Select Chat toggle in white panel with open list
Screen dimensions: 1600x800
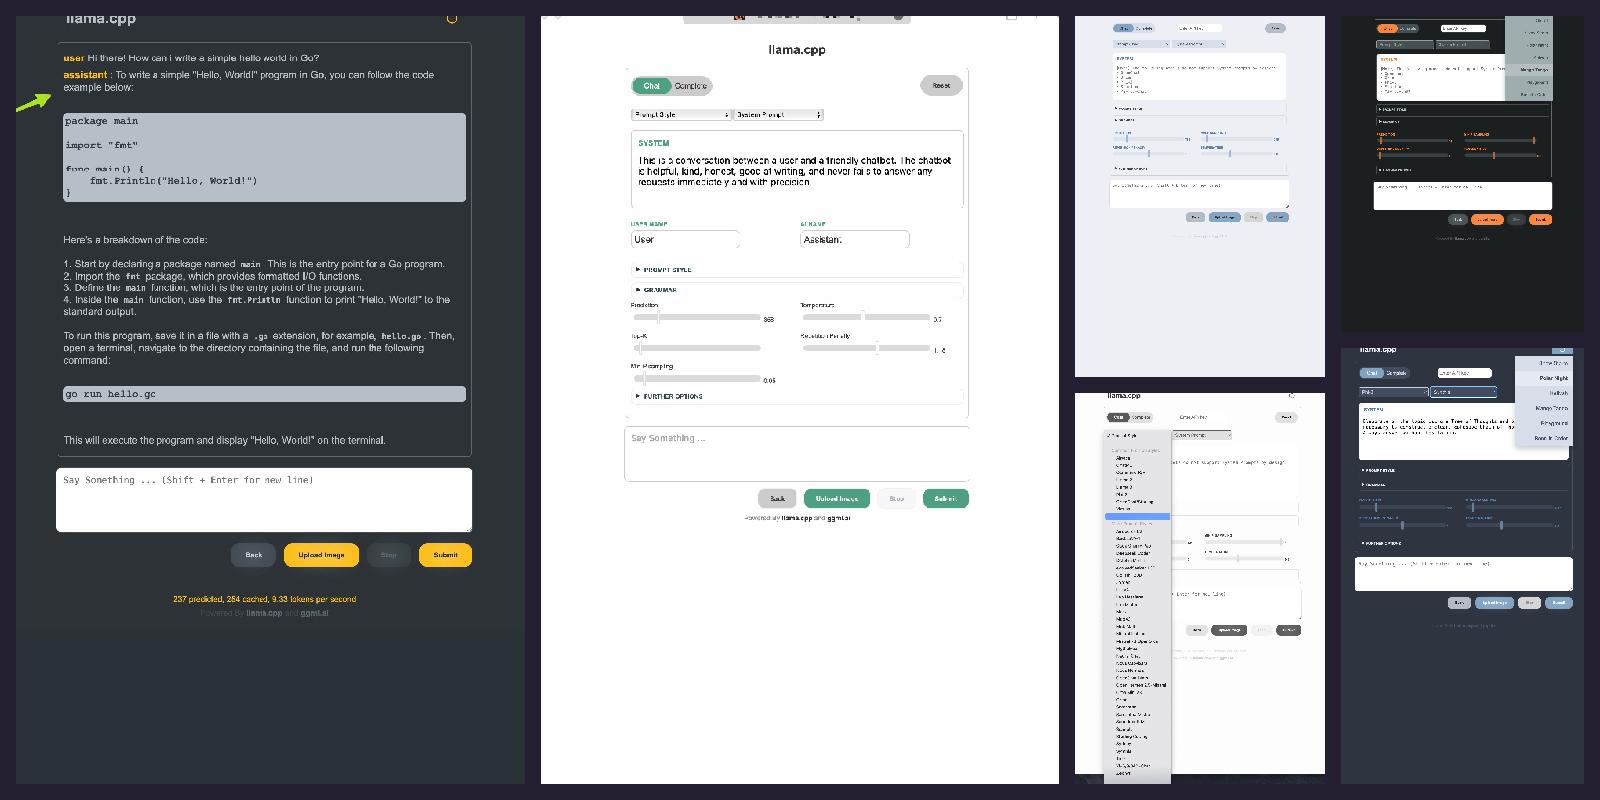(1118, 417)
